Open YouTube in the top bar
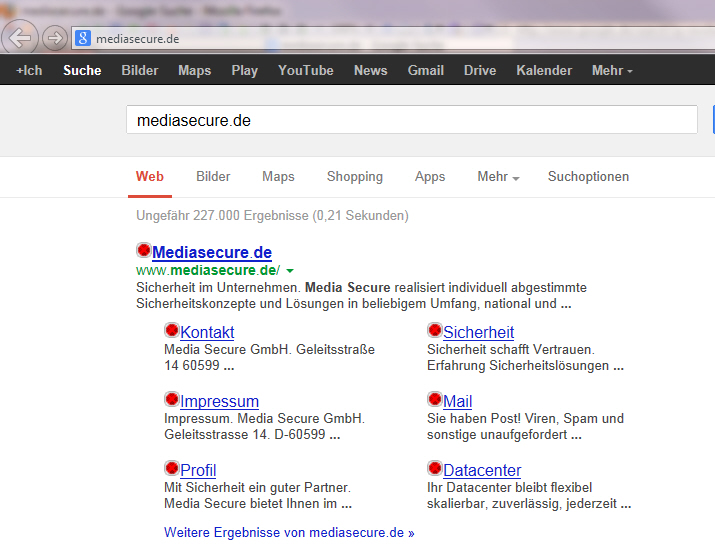Image resolution: width=715 pixels, height=552 pixels. [x=306, y=71]
